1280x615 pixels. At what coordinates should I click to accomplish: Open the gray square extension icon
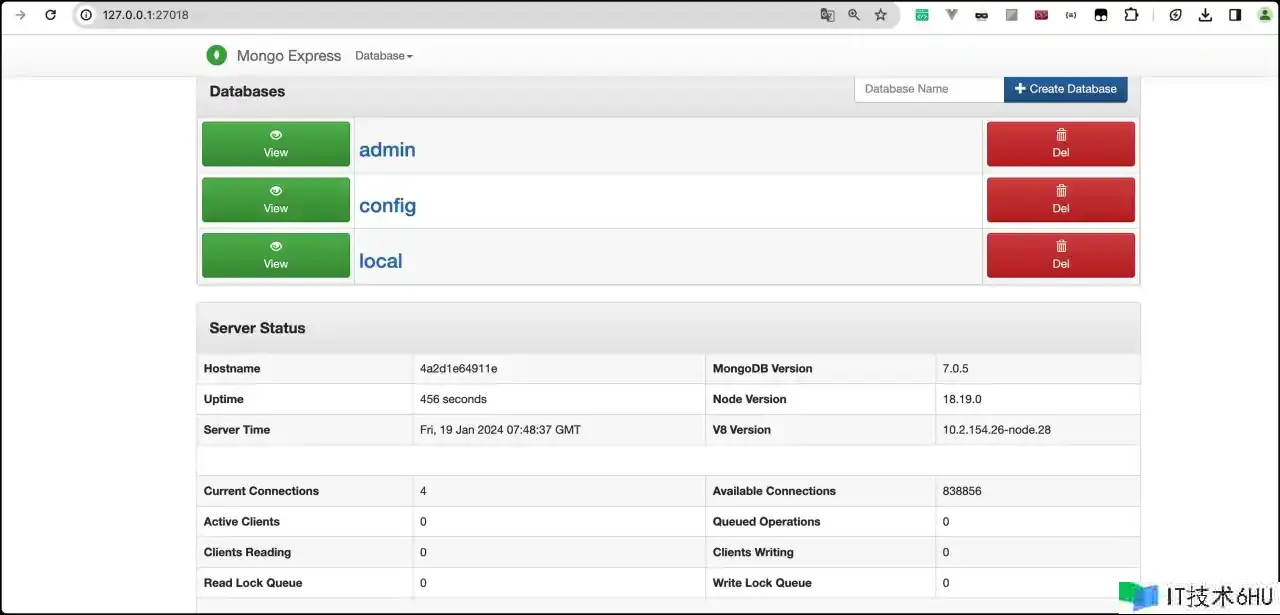[x=1012, y=15]
